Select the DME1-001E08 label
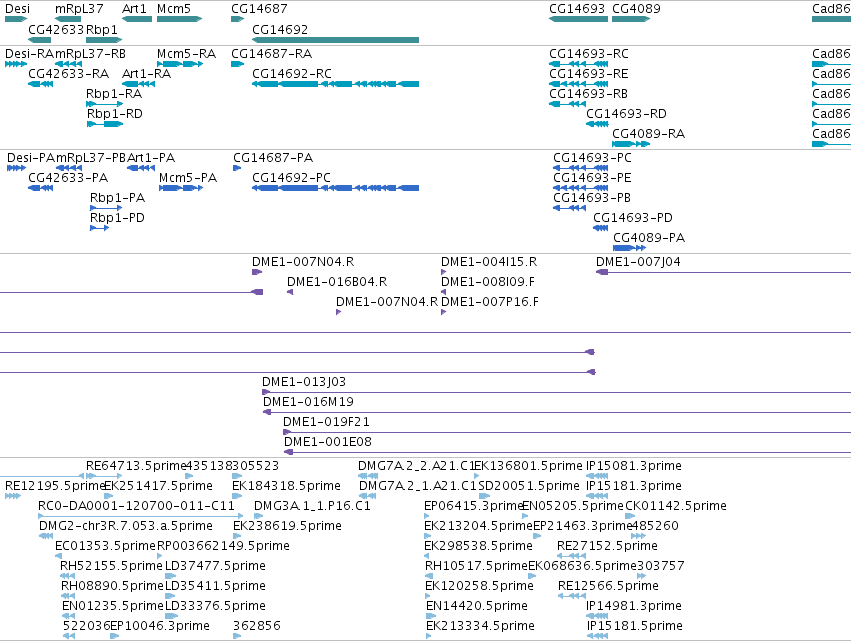 tap(328, 442)
